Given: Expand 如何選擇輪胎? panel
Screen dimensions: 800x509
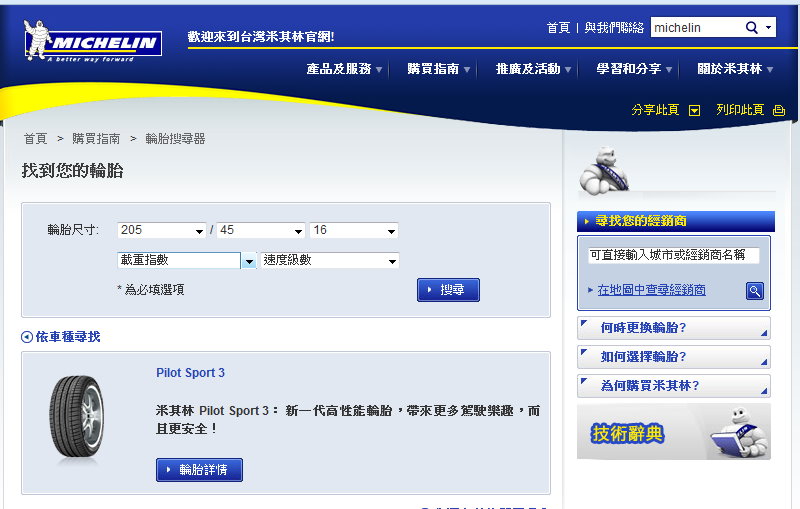Looking at the screenshot, I should coord(673,357).
